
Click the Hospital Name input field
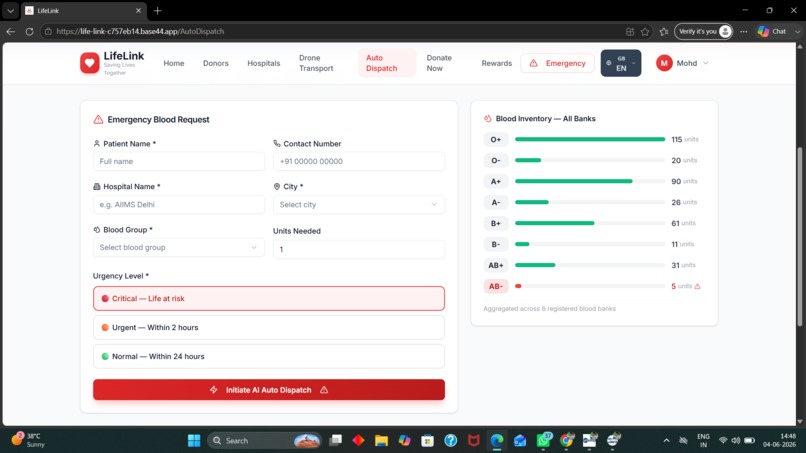click(x=178, y=205)
